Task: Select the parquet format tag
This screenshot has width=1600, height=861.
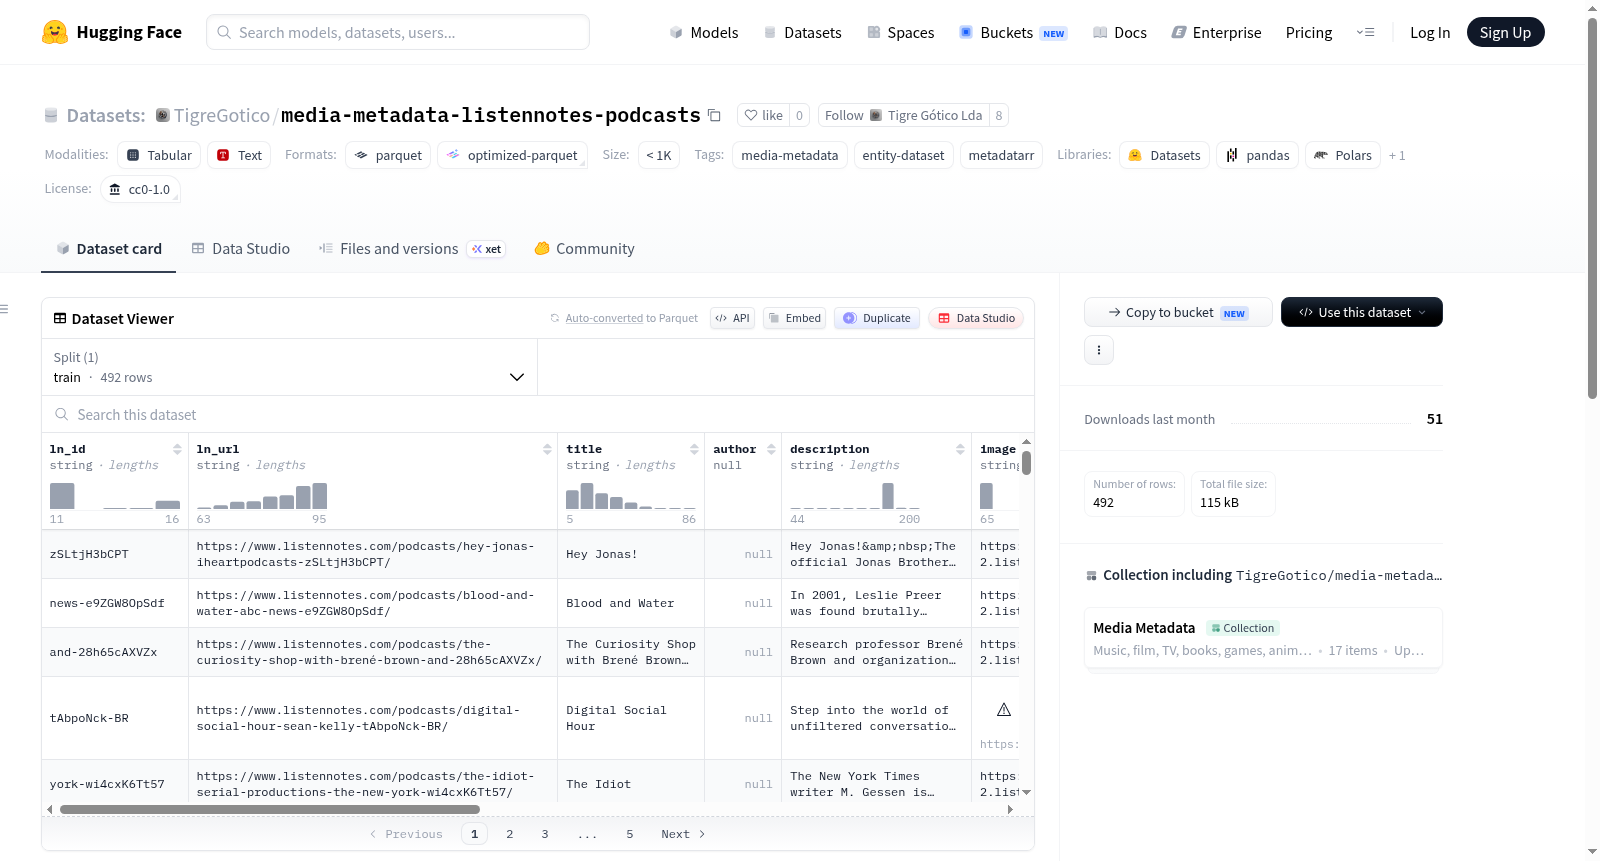Action: point(388,155)
